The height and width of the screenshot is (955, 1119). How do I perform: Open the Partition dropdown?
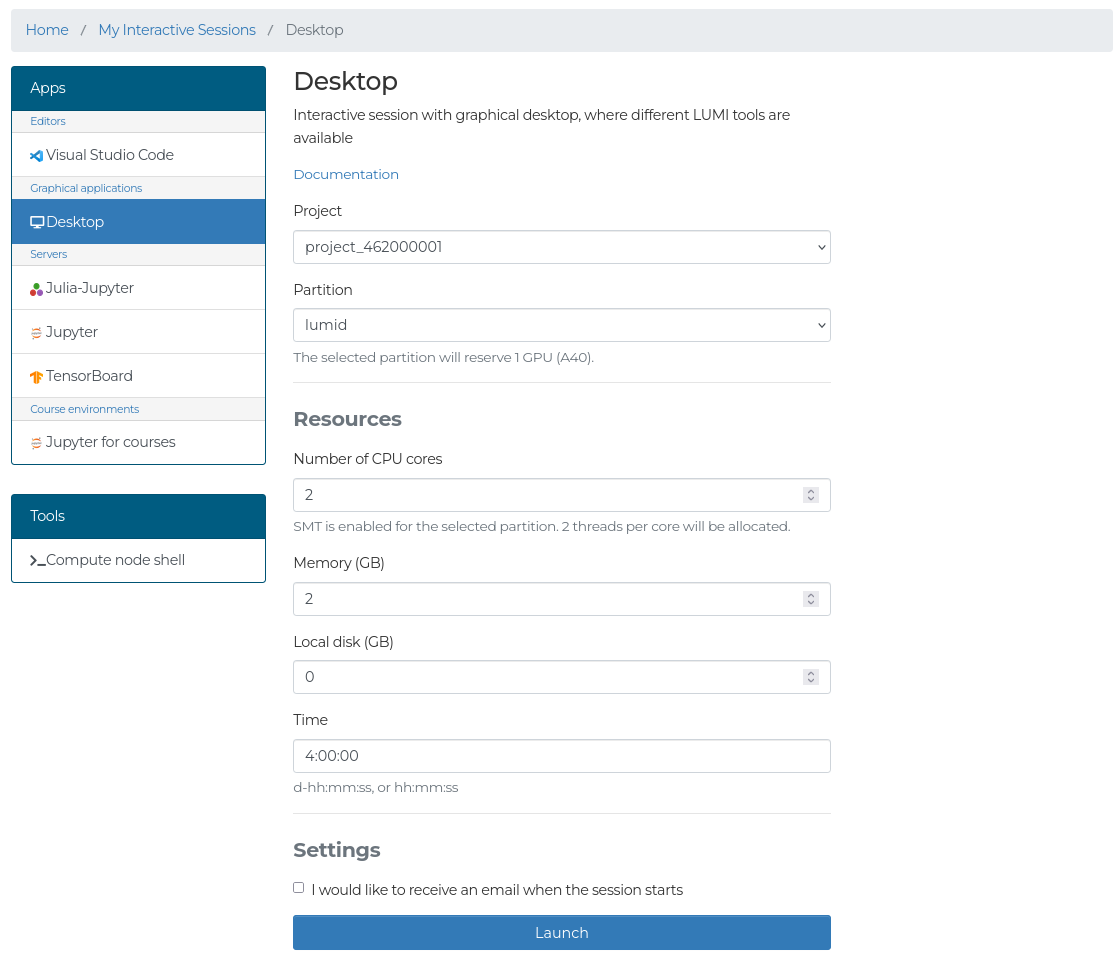[x=561, y=325]
